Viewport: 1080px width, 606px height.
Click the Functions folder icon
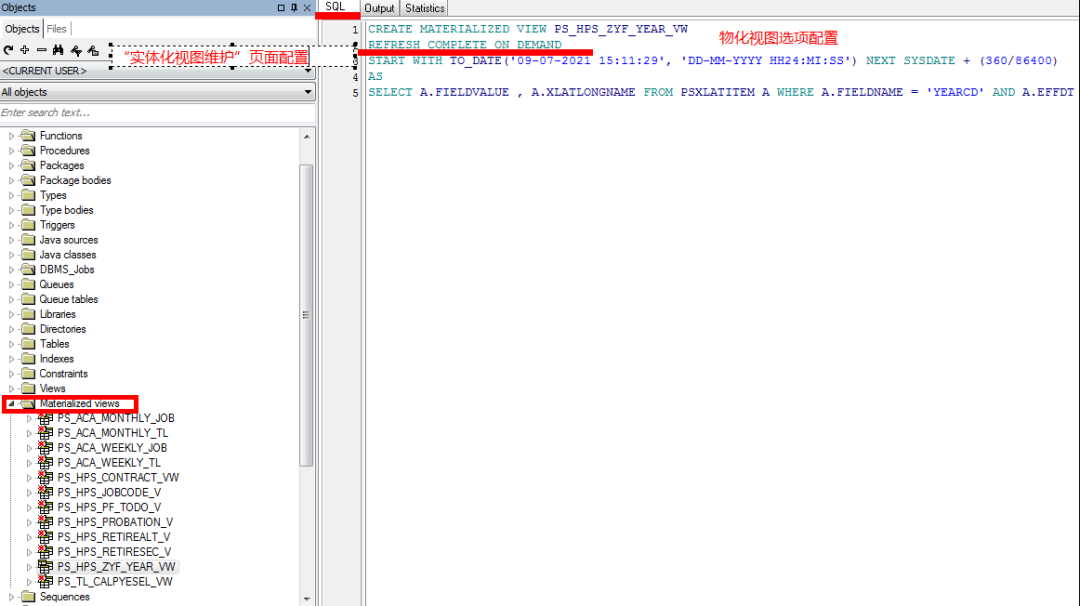(28, 136)
